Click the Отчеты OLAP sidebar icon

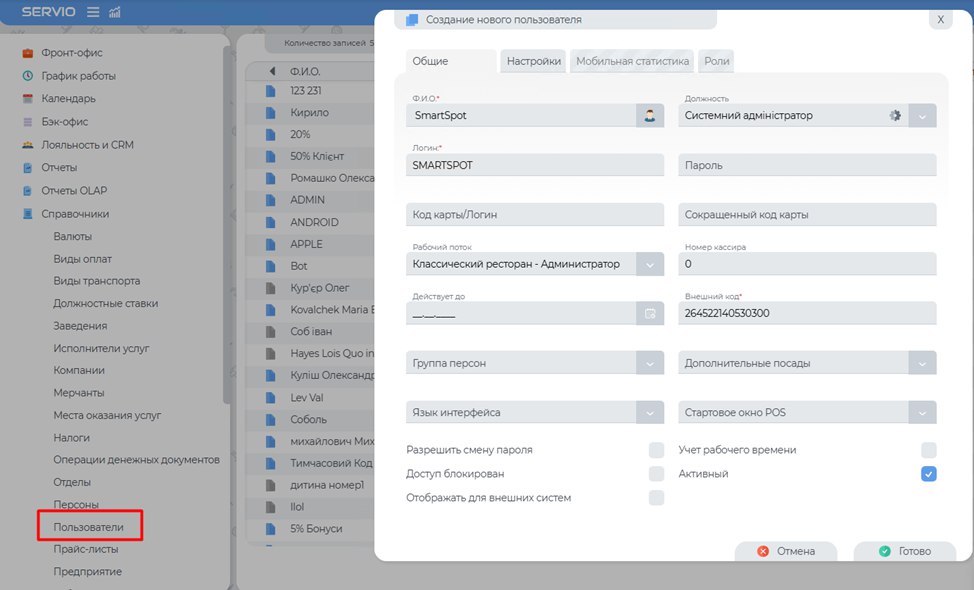pos(28,191)
